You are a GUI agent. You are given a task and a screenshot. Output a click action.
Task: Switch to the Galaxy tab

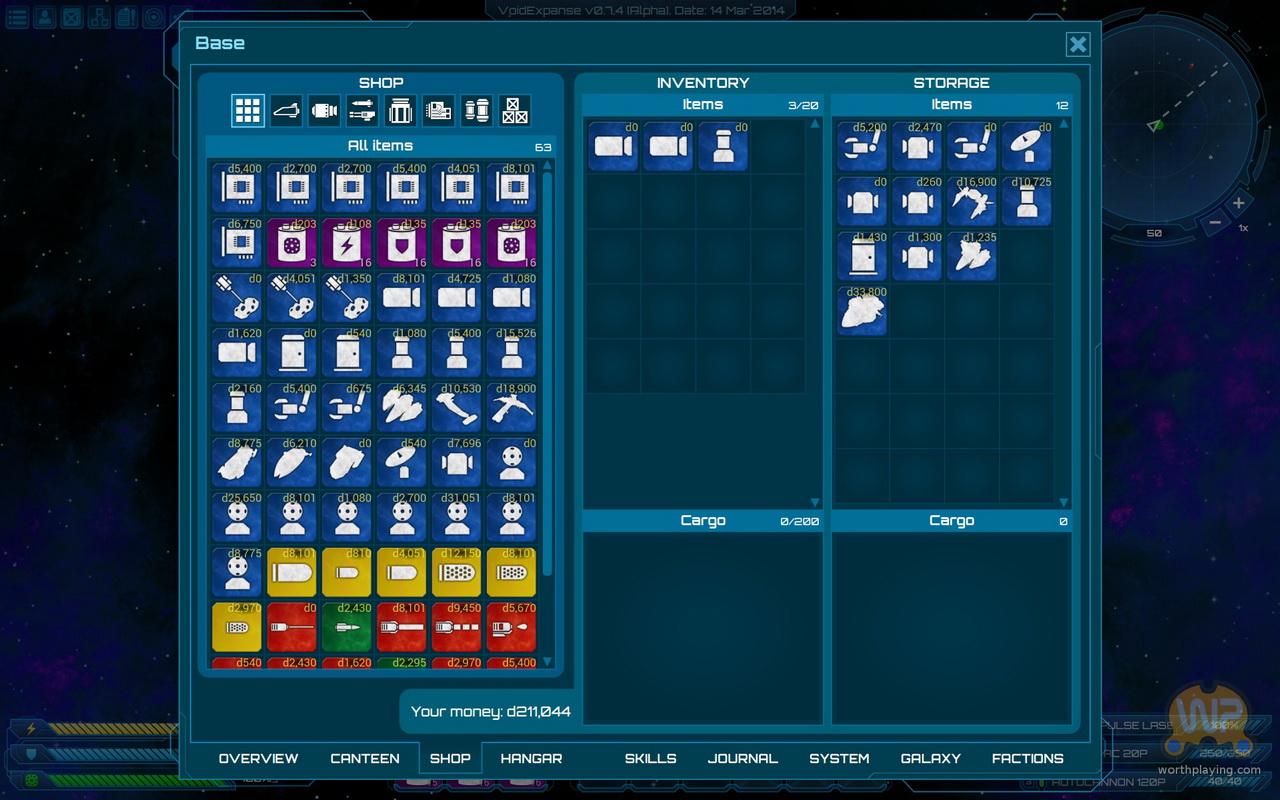point(930,758)
